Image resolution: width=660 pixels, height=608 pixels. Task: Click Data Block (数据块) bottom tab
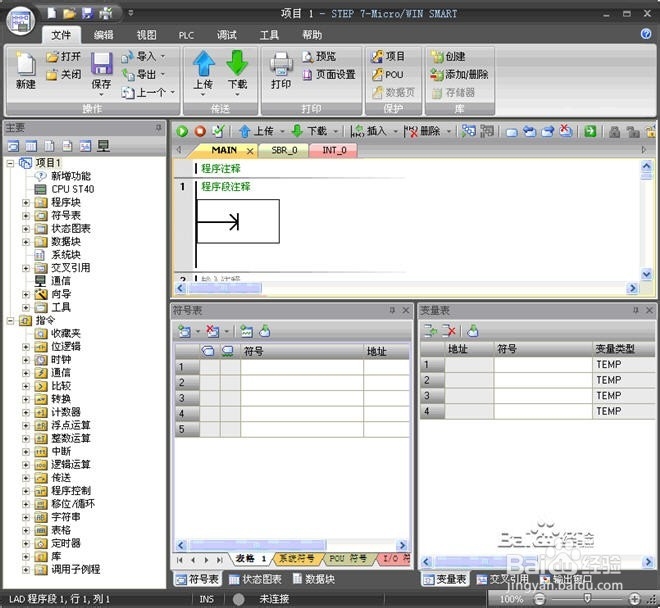(314, 579)
